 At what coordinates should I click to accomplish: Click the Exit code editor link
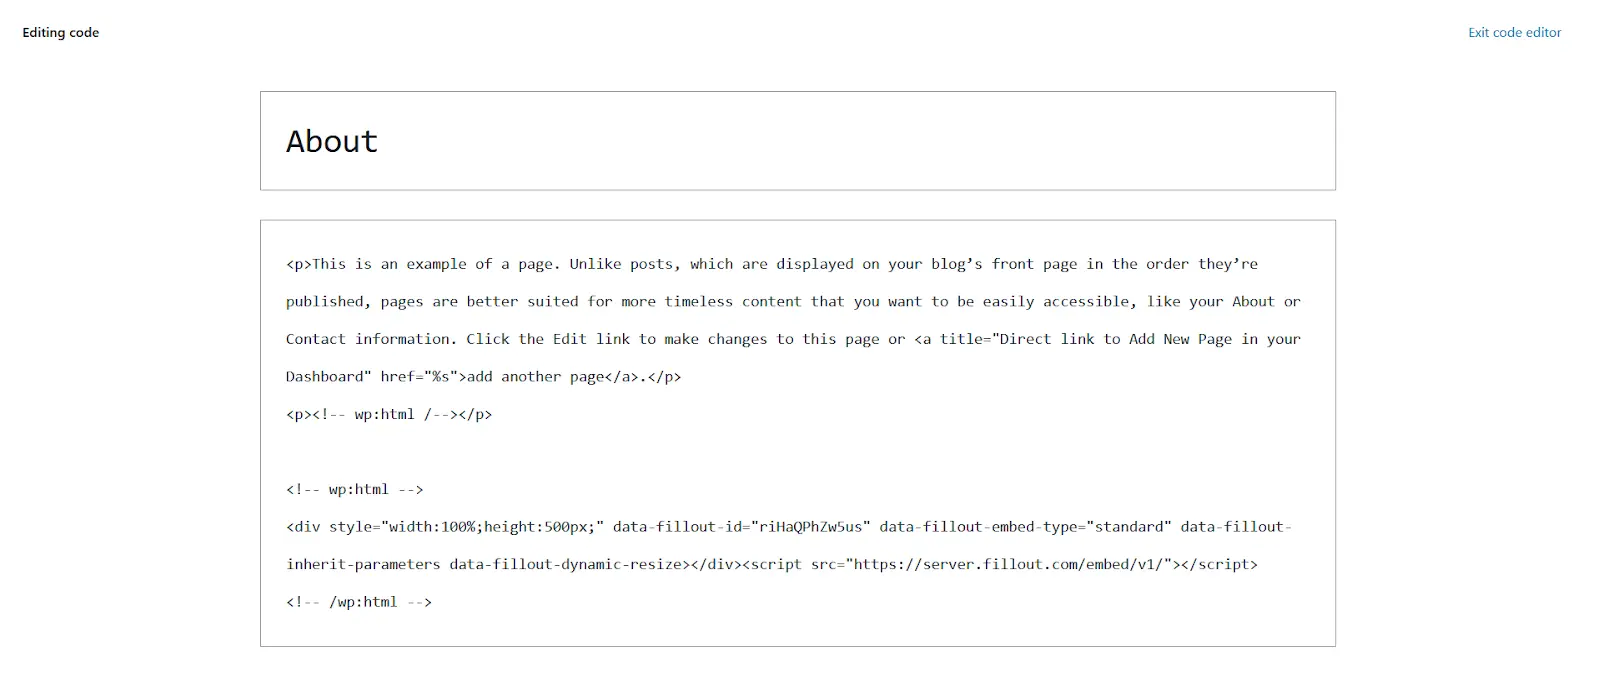(x=1514, y=32)
